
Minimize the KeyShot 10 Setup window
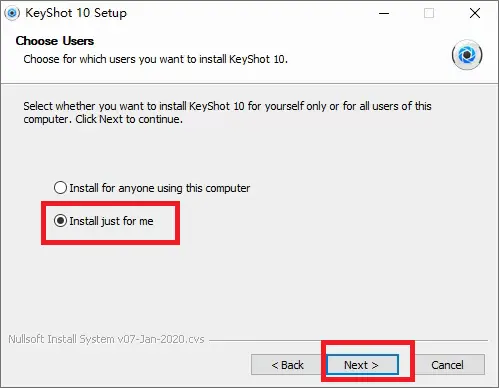pyautogui.click(x=384, y=13)
